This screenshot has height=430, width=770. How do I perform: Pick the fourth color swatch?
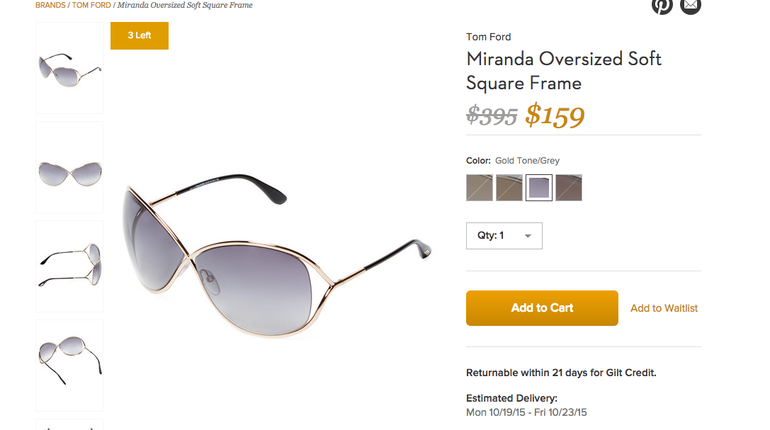(569, 187)
